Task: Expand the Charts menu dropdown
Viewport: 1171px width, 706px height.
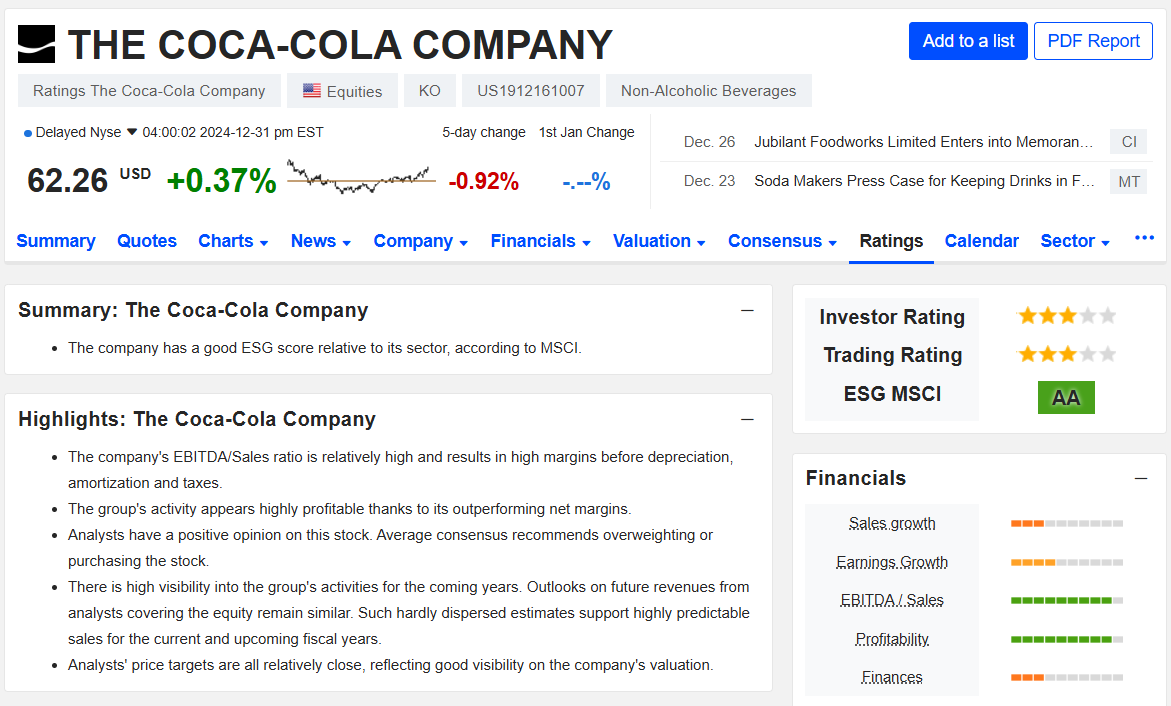Action: 233,241
